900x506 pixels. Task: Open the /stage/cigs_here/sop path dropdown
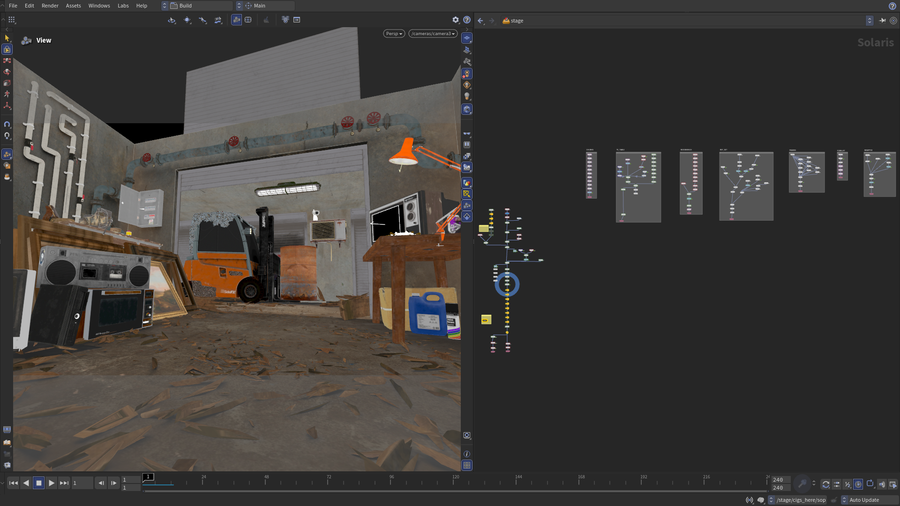(798, 500)
